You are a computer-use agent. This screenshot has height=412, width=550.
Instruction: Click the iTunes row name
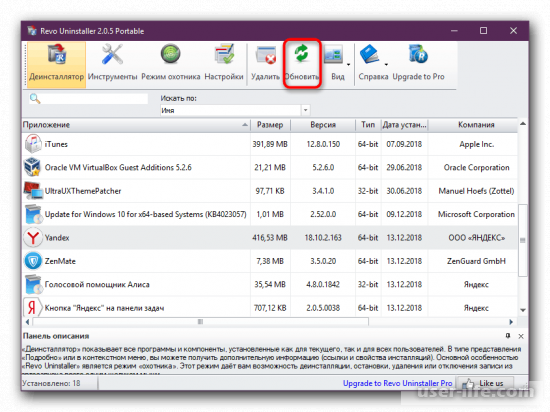pos(56,144)
